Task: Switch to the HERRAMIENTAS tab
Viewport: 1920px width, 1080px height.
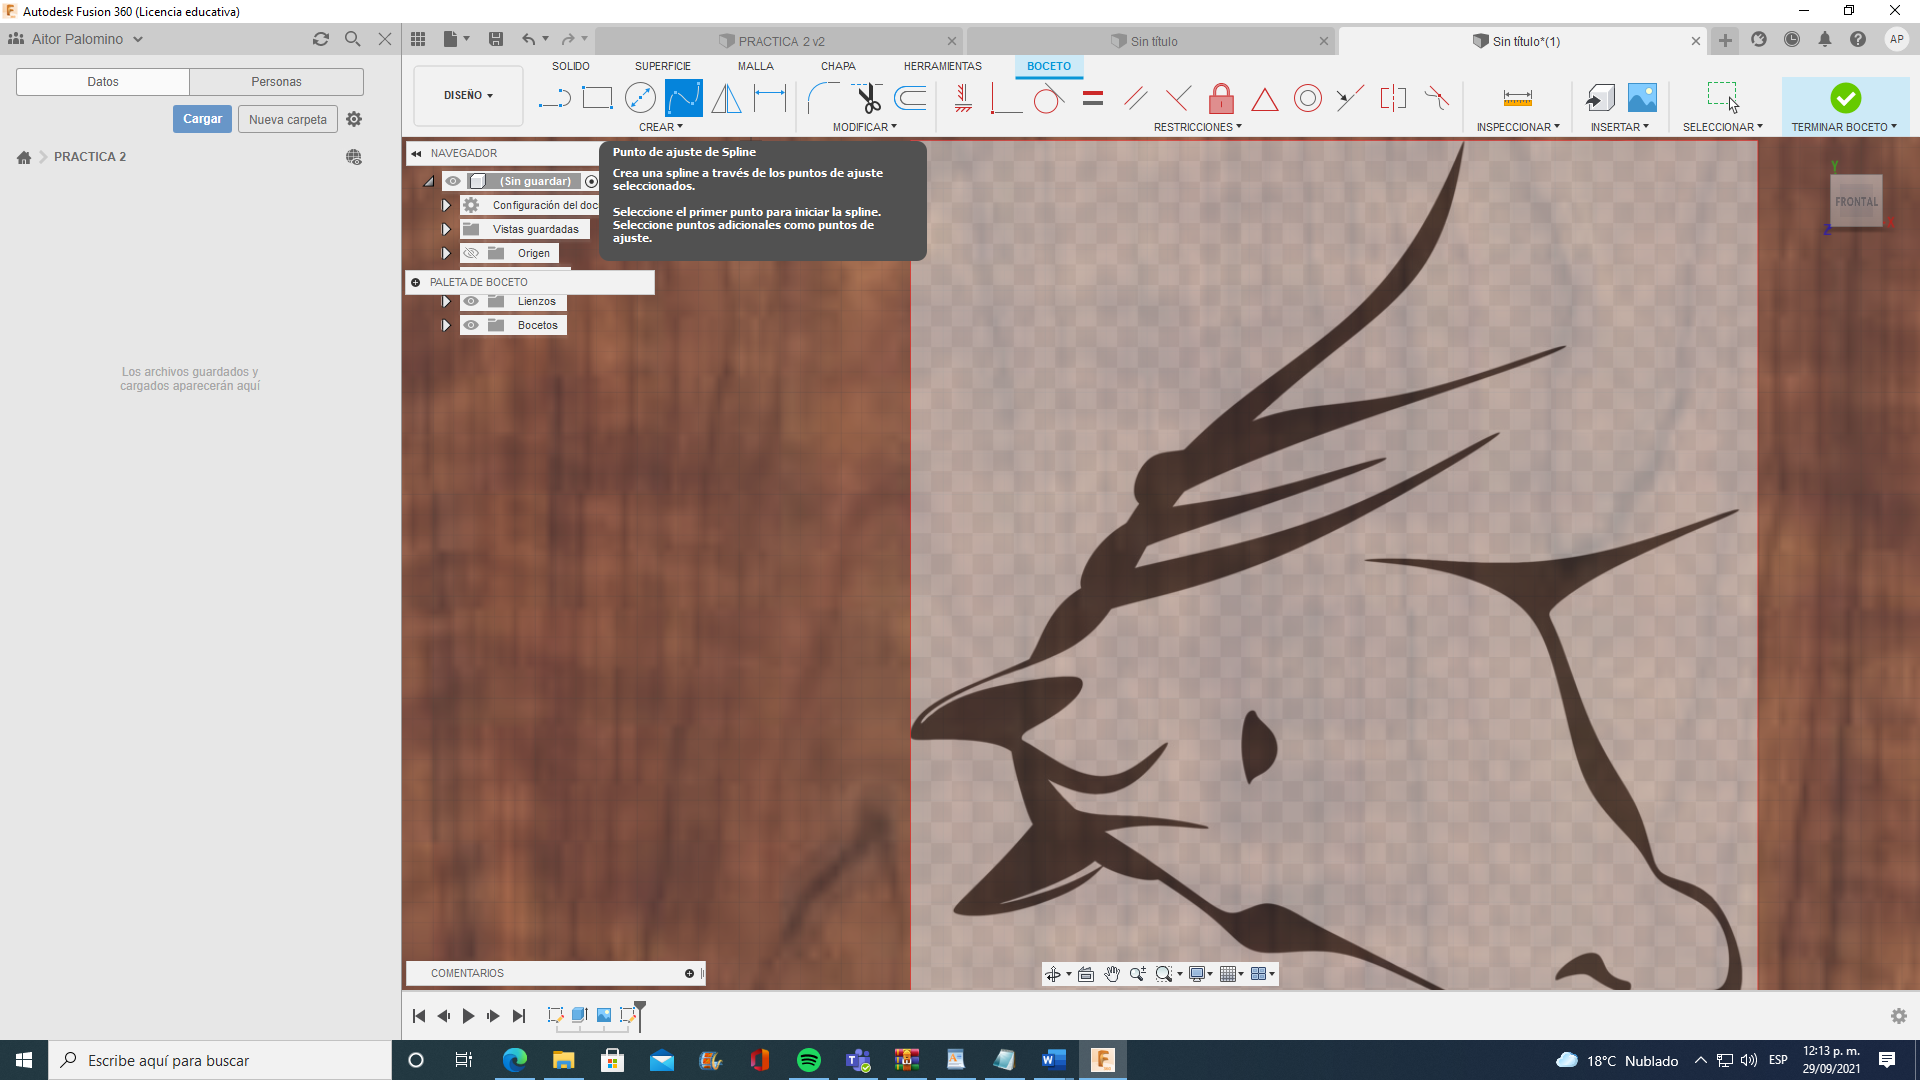Action: pyautogui.click(x=943, y=66)
